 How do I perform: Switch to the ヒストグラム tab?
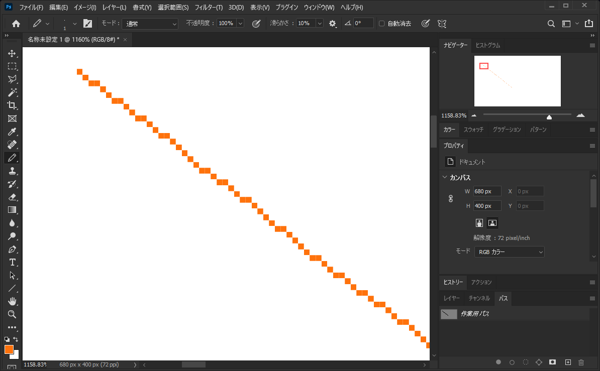pyautogui.click(x=488, y=45)
